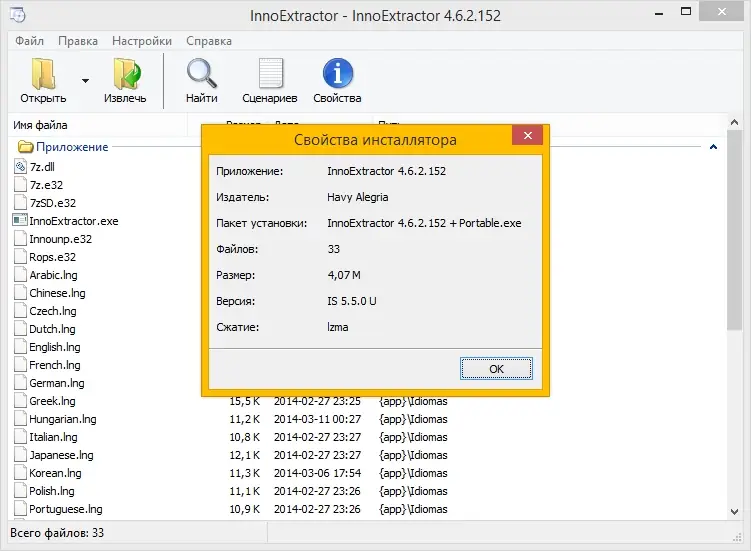Image resolution: width=751 pixels, height=551 pixels.
Task: Click the Свойства info icon
Action: (x=338, y=74)
